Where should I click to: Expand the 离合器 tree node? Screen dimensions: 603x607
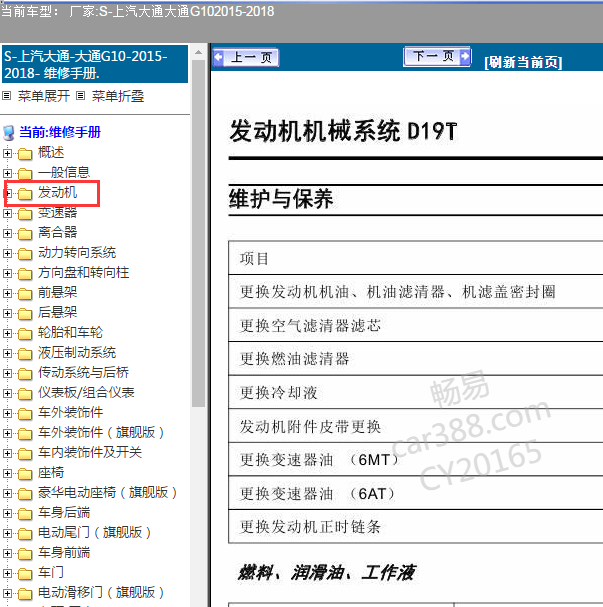click(7, 233)
